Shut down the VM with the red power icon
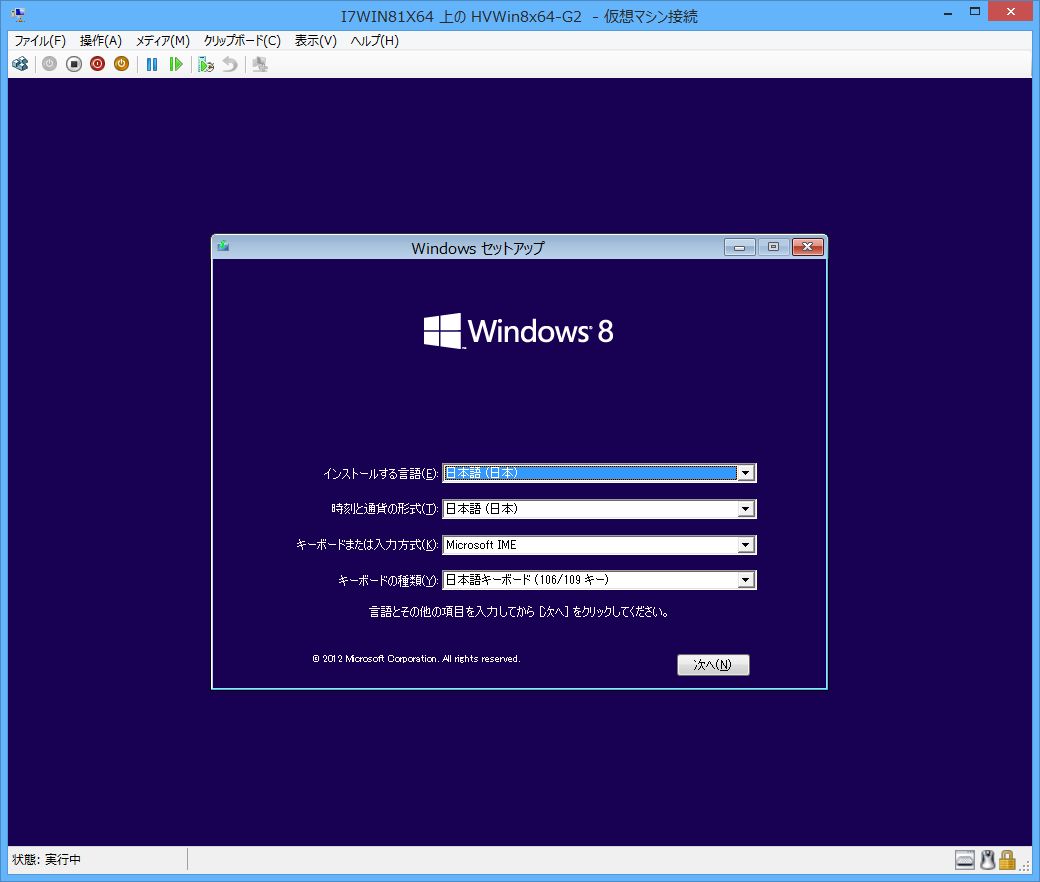The width and height of the screenshot is (1040, 882). tap(98, 64)
